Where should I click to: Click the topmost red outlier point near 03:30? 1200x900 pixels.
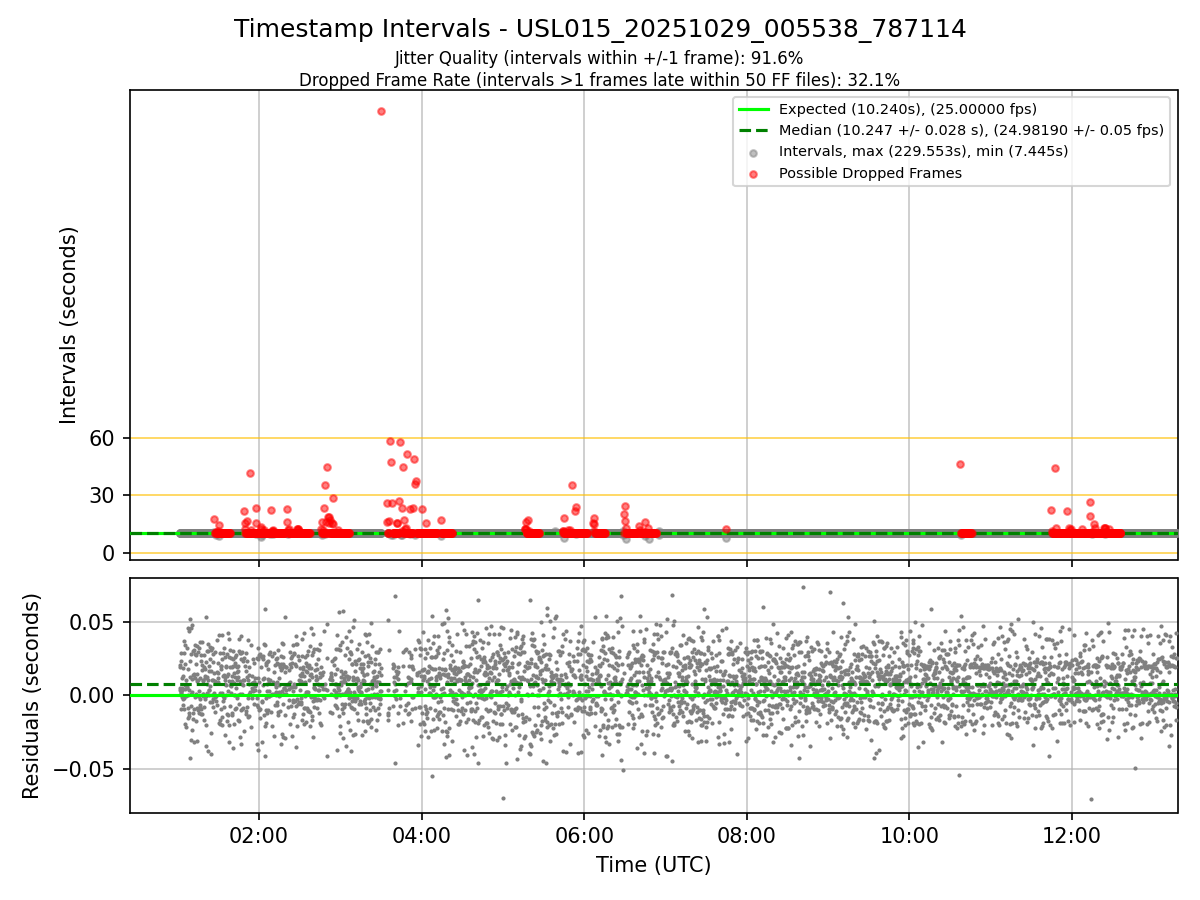[x=381, y=111]
